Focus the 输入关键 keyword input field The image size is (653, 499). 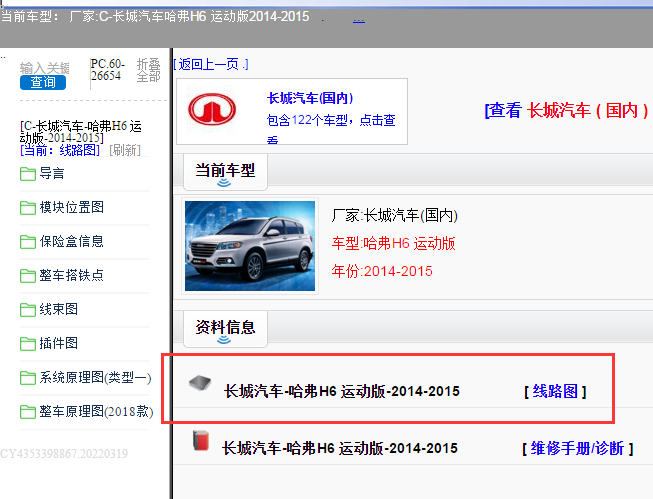45,68
